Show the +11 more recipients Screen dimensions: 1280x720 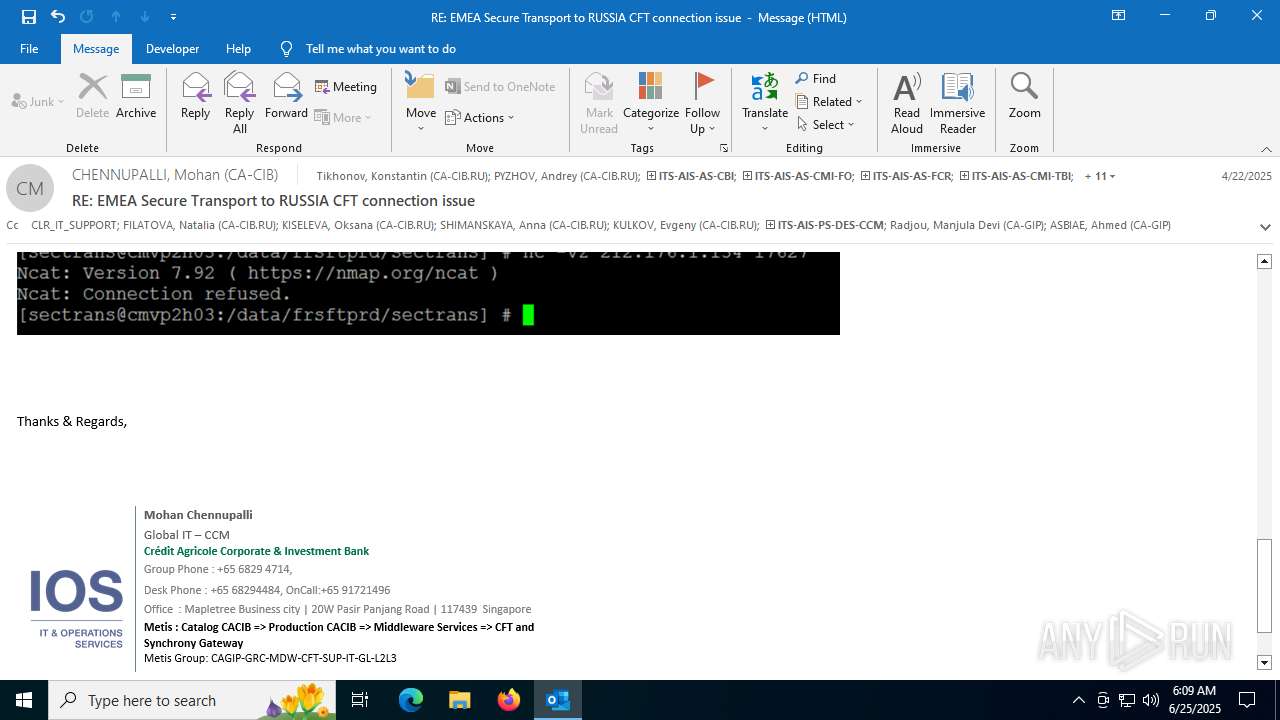(x=1100, y=176)
